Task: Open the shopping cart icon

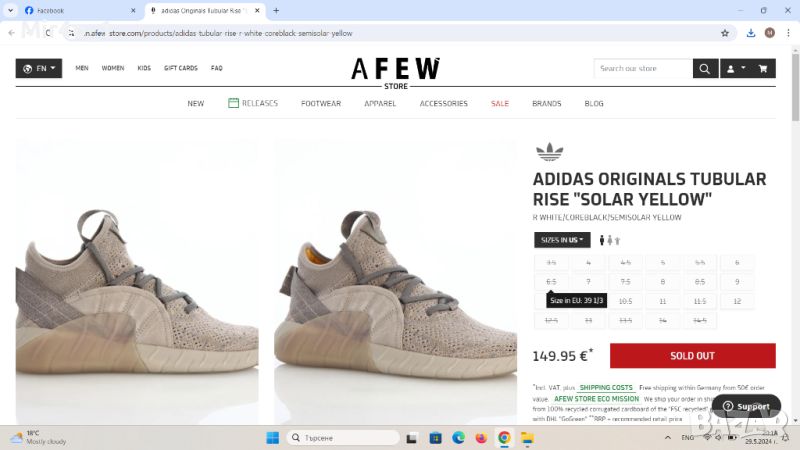Action: click(763, 68)
